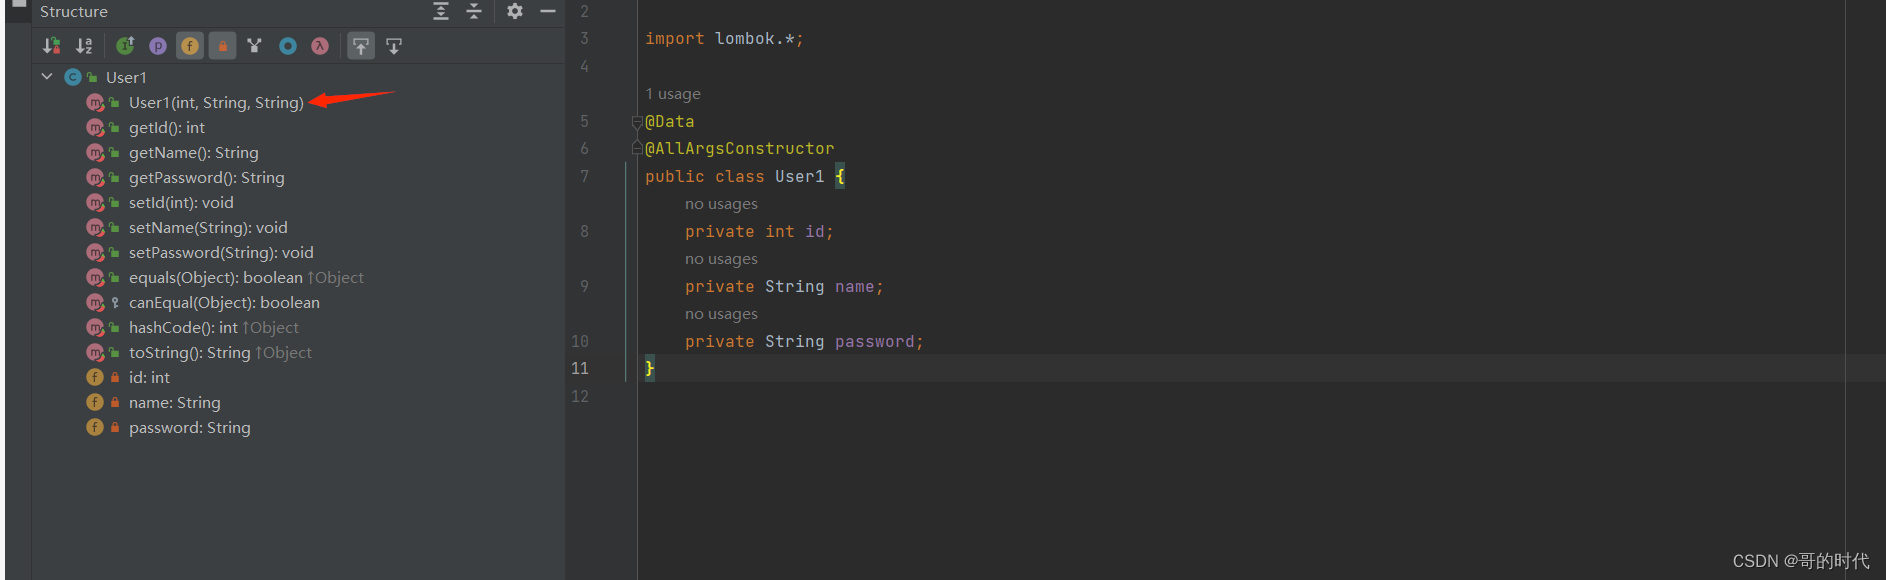Click the Collapse All icon in Structure header

click(474, 11)
